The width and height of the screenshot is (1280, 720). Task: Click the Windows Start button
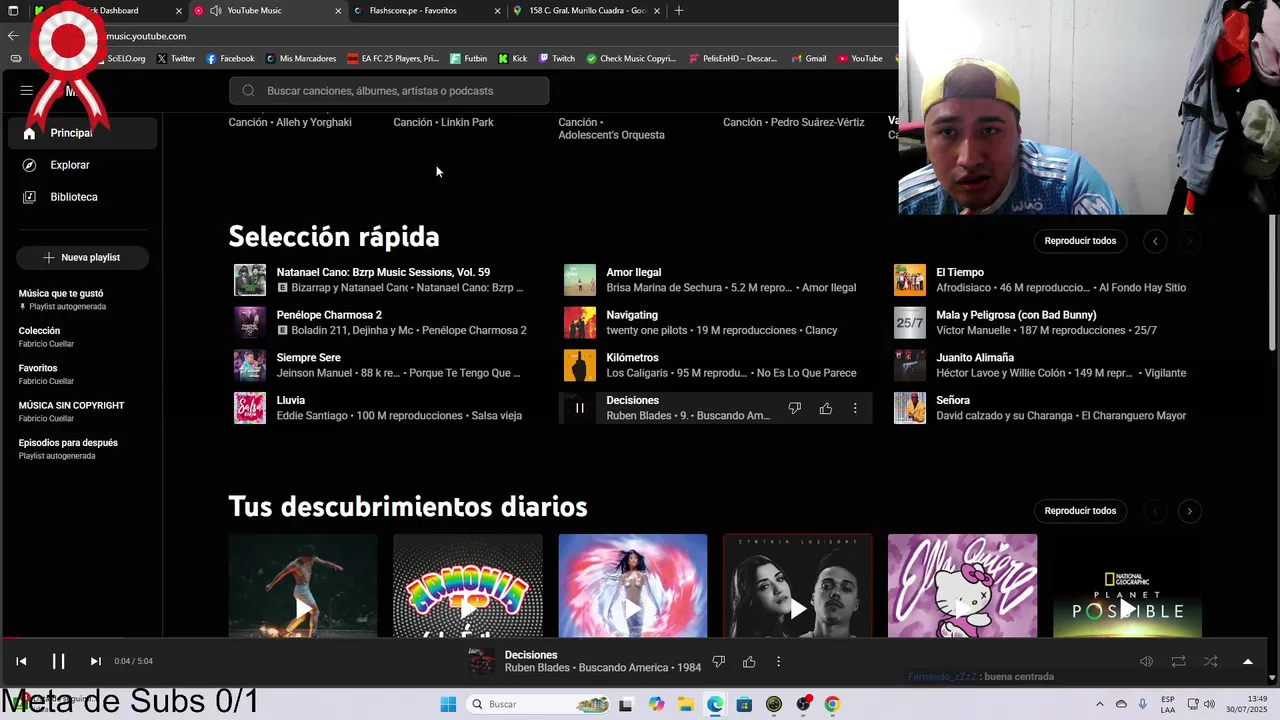448,704
